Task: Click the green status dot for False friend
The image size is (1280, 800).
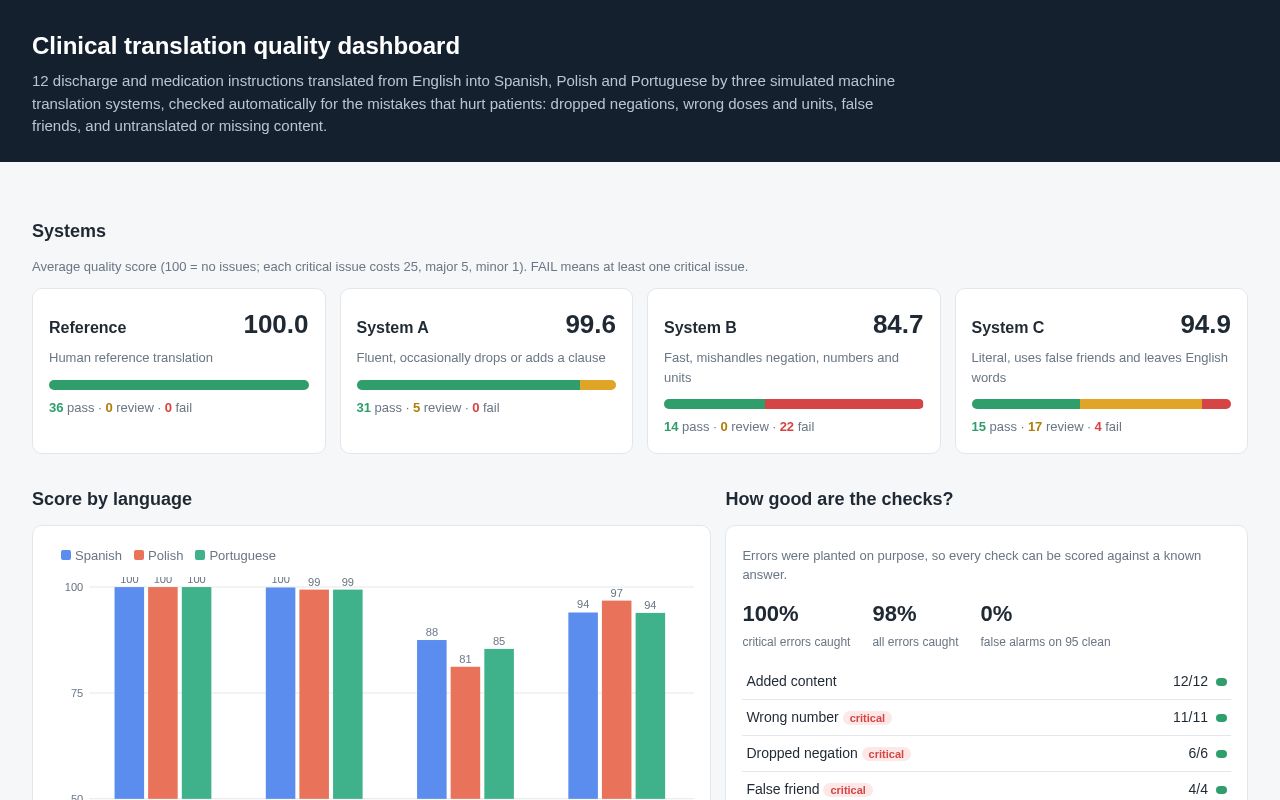Action: (x=1221, y=790)
